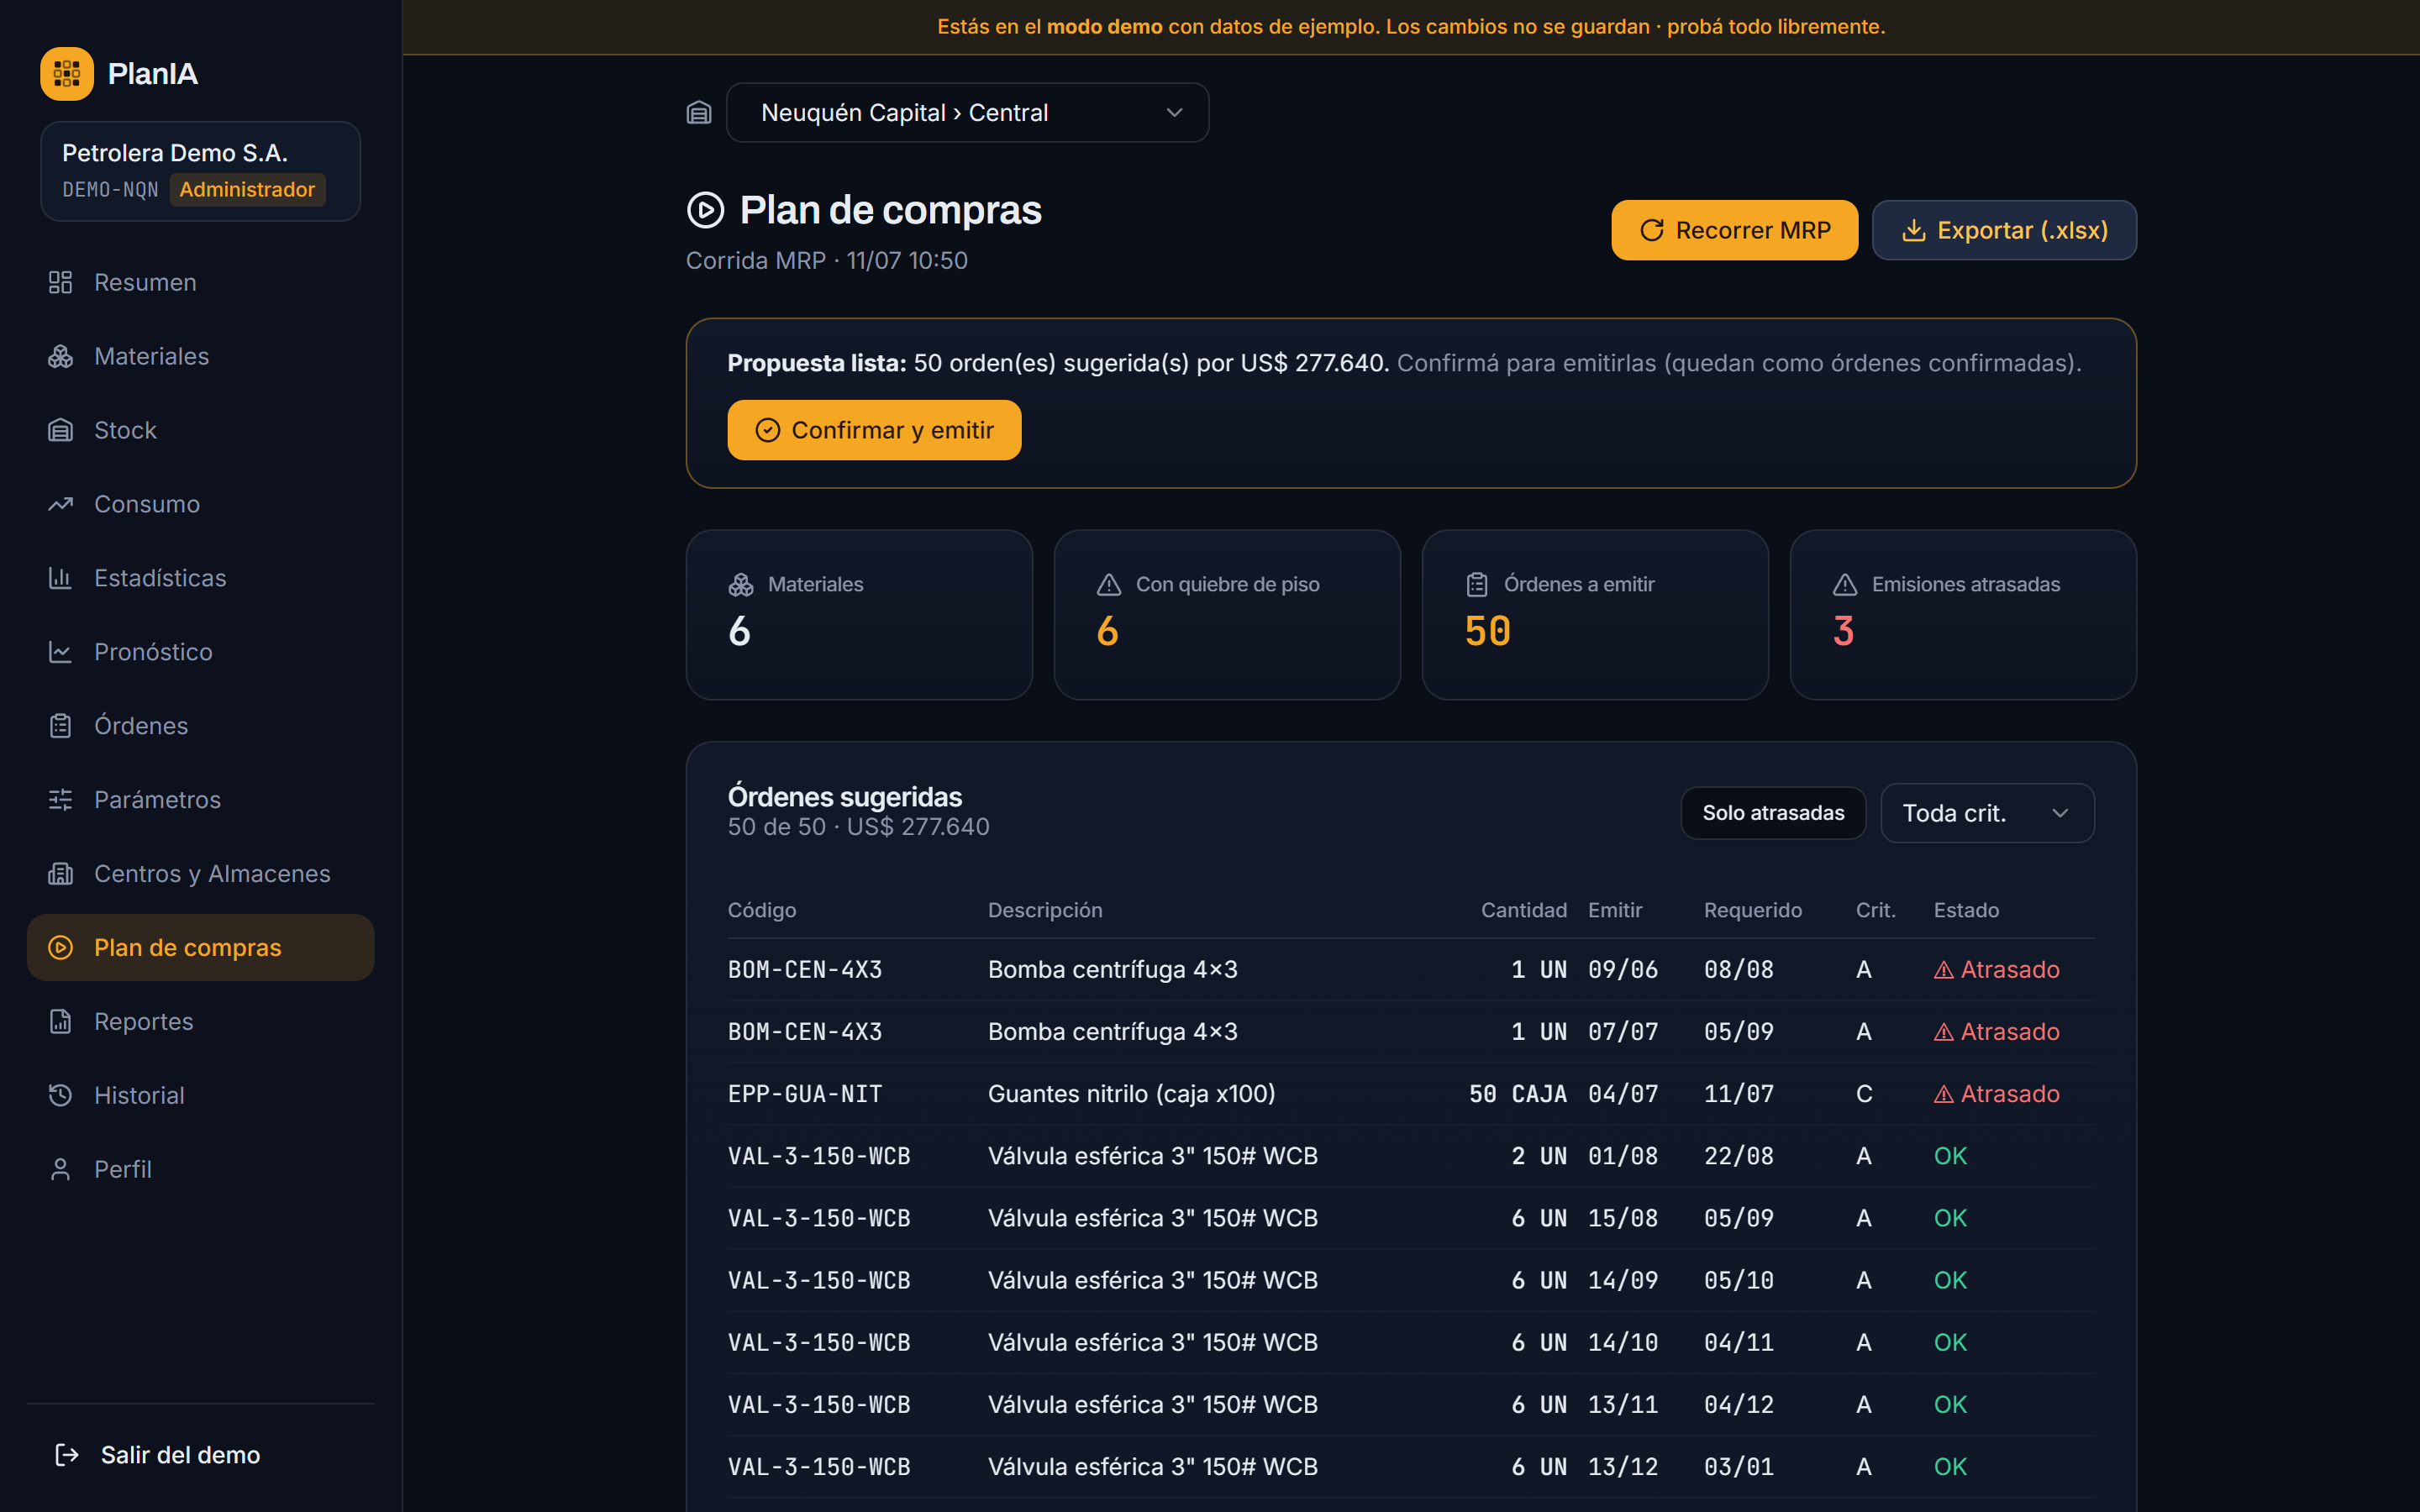
Task: Open the Toda crit. criticality dropdown
Action: coord(1987,813)
